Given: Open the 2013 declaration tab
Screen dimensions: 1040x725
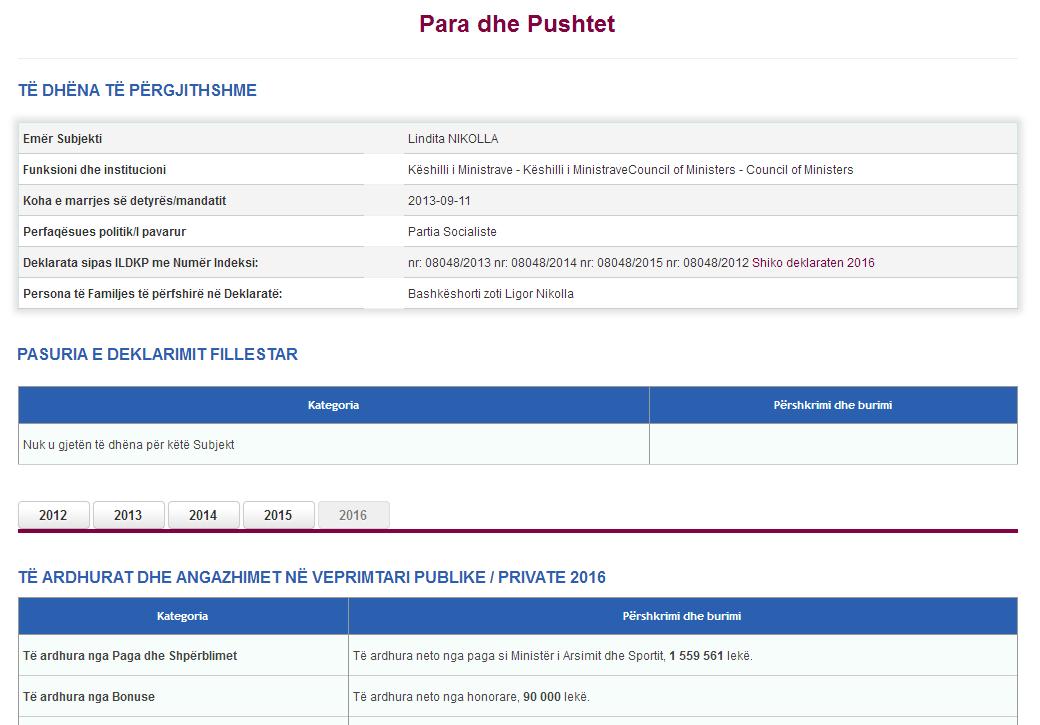Looking at the screenshot, I should pos(128,515).
